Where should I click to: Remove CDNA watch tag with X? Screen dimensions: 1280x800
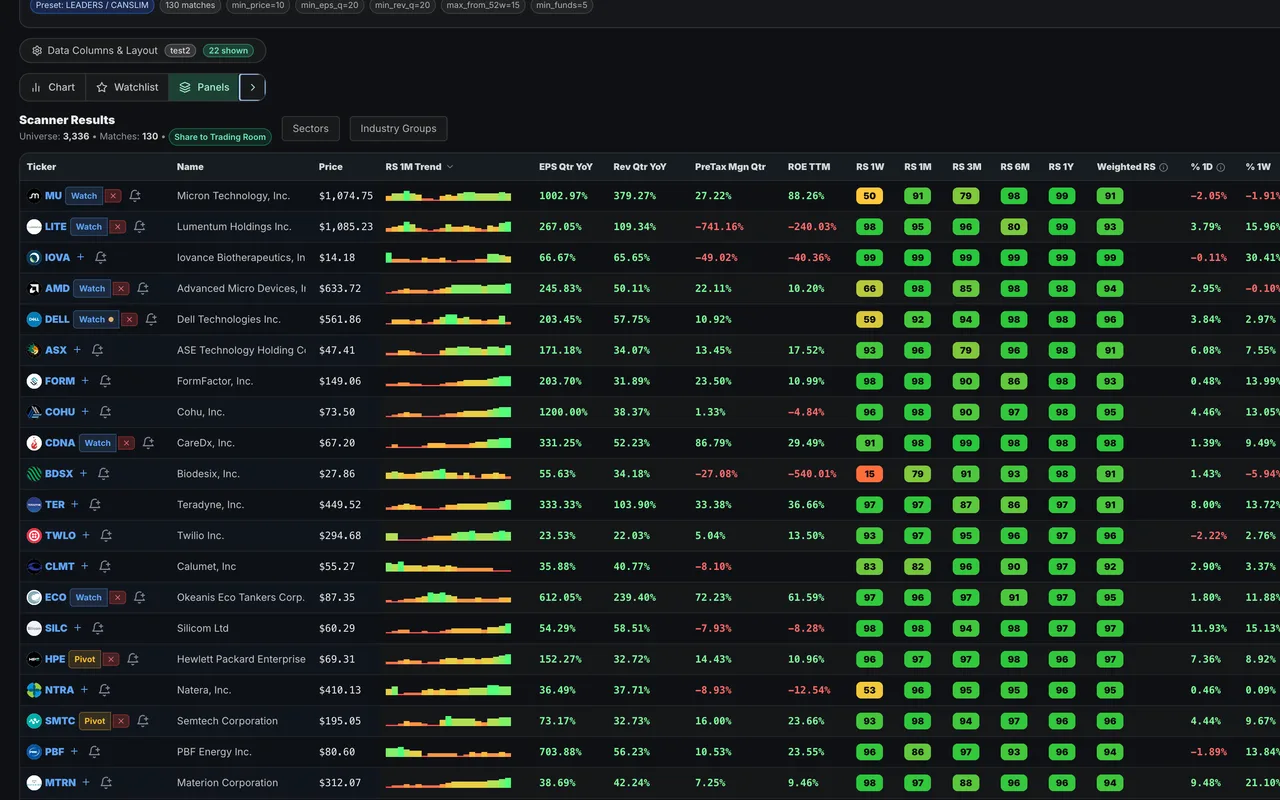coord(126,443)
